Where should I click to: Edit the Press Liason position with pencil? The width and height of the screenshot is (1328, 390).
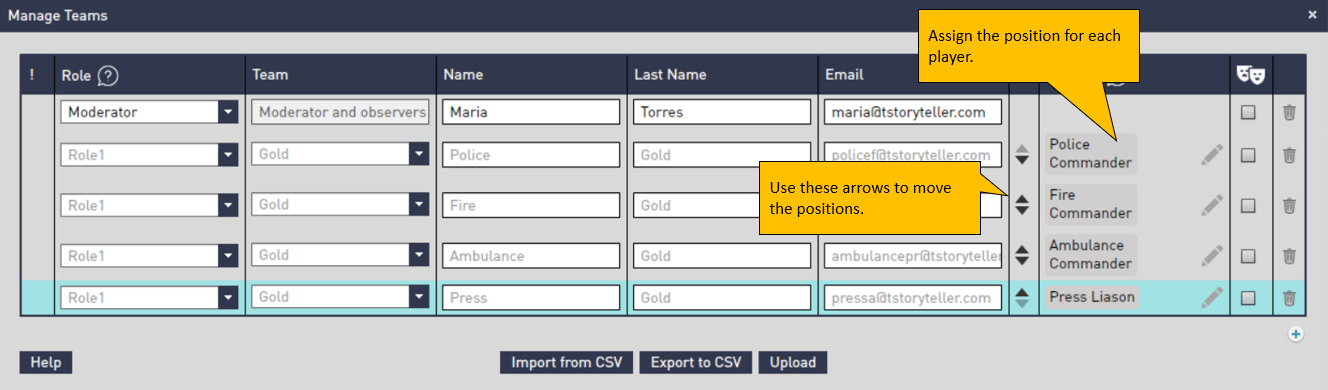pyautogui.click(x=1212, y=297)
